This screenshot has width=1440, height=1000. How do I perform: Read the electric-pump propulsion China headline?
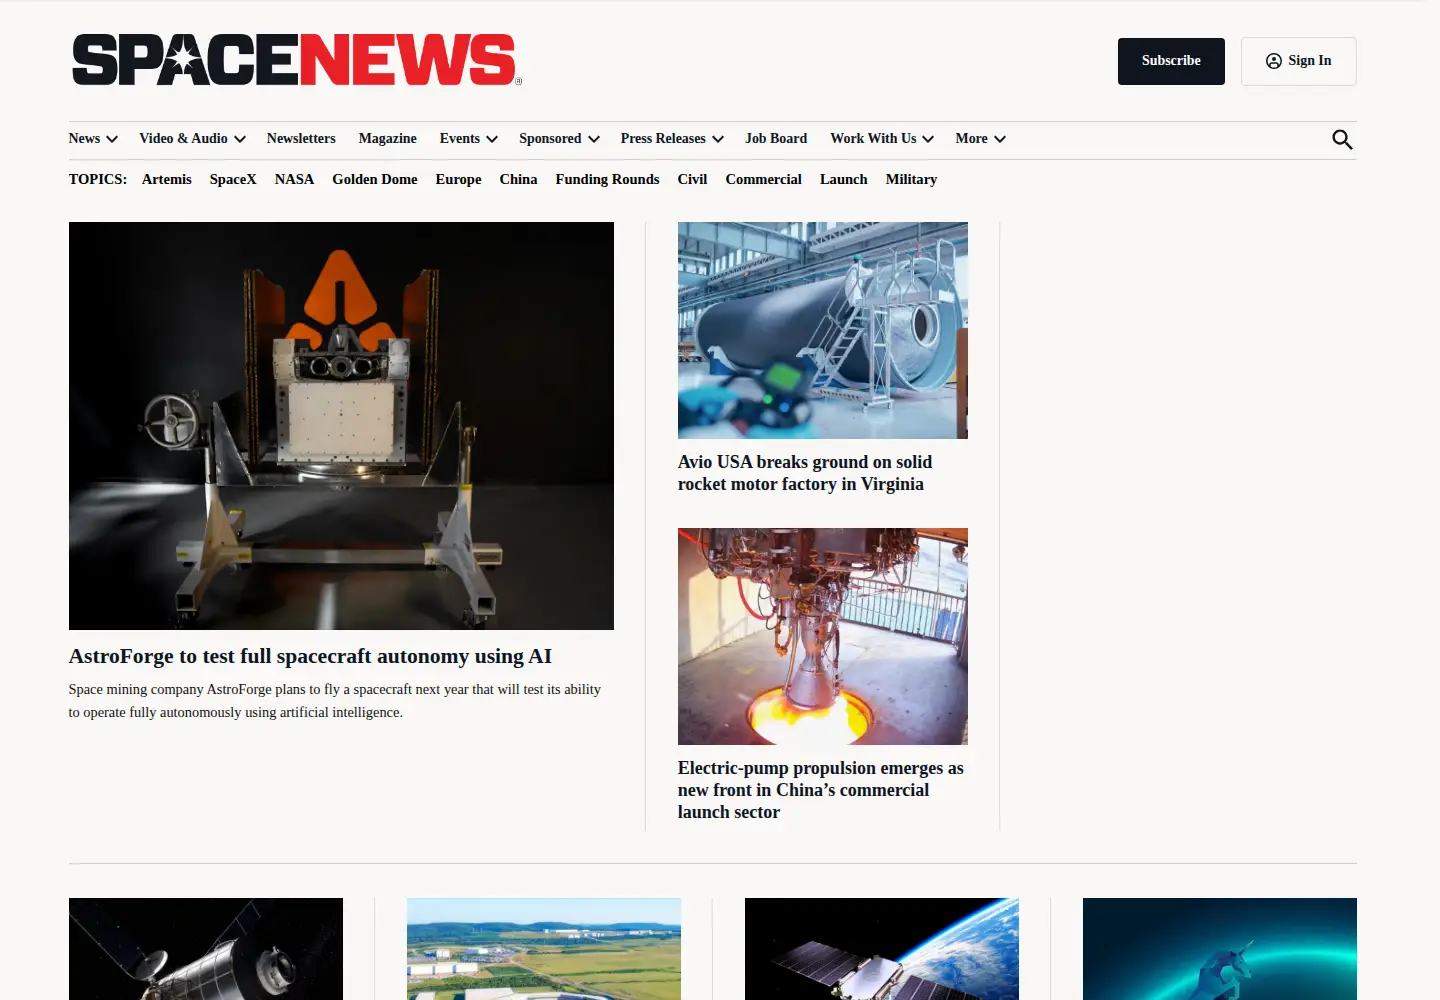tap(821, 790)
